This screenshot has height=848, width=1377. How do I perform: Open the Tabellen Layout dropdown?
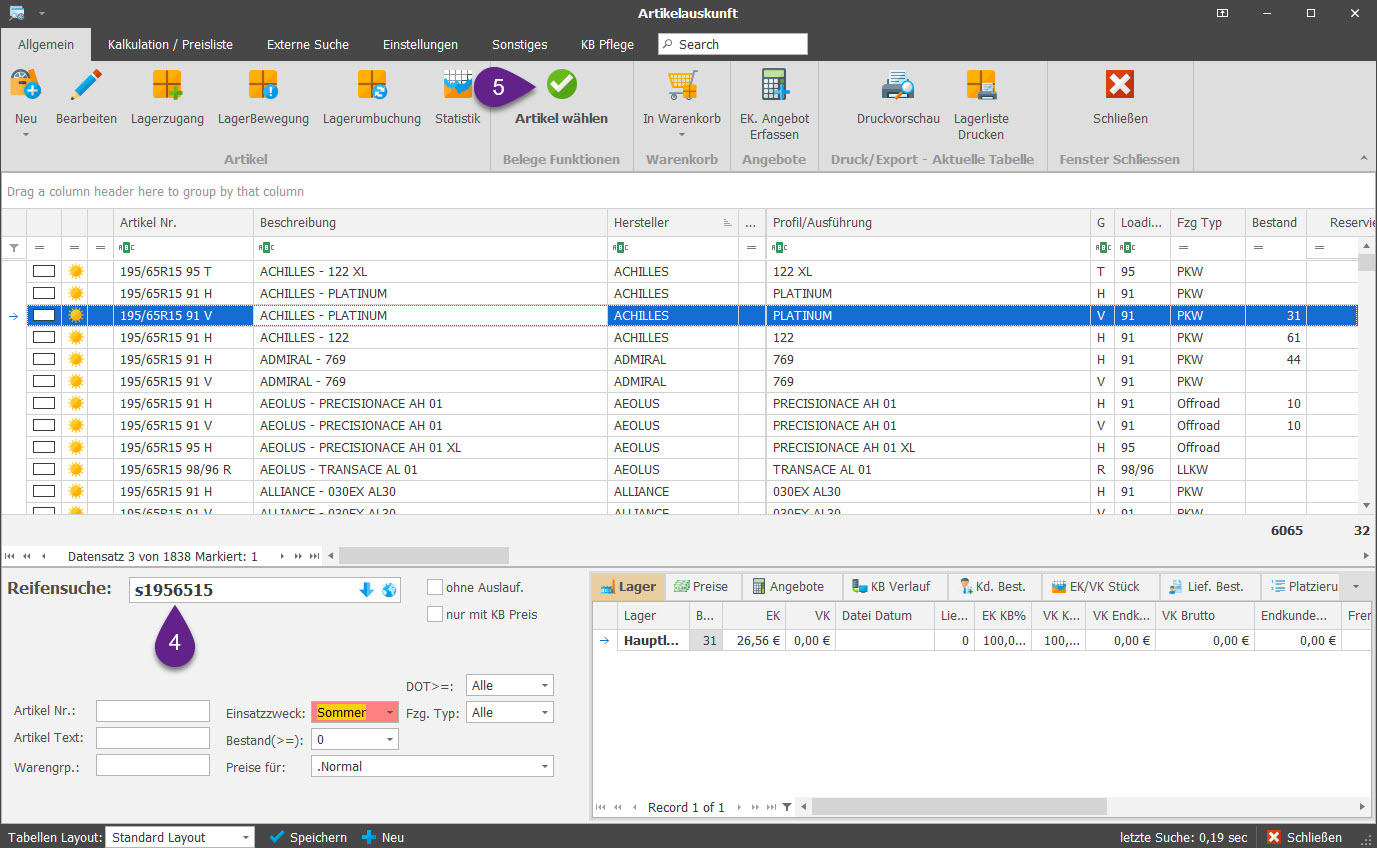[245, 838]
